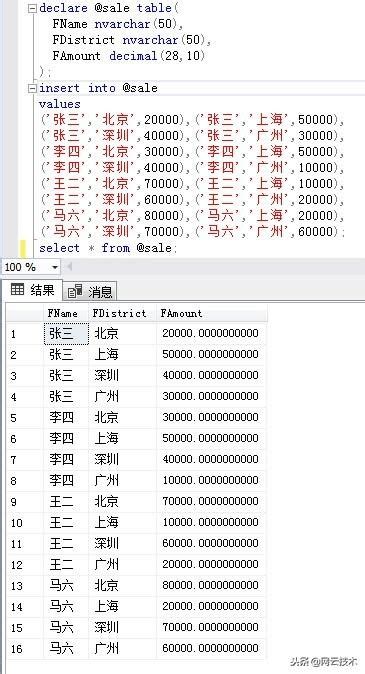Open the 100 % zoom dropdown

(55, 267)
